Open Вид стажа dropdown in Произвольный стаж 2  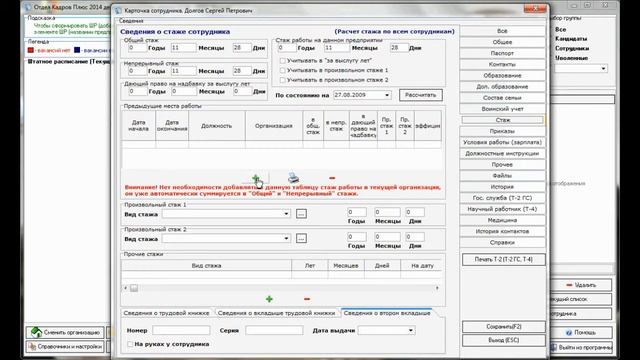286,238
